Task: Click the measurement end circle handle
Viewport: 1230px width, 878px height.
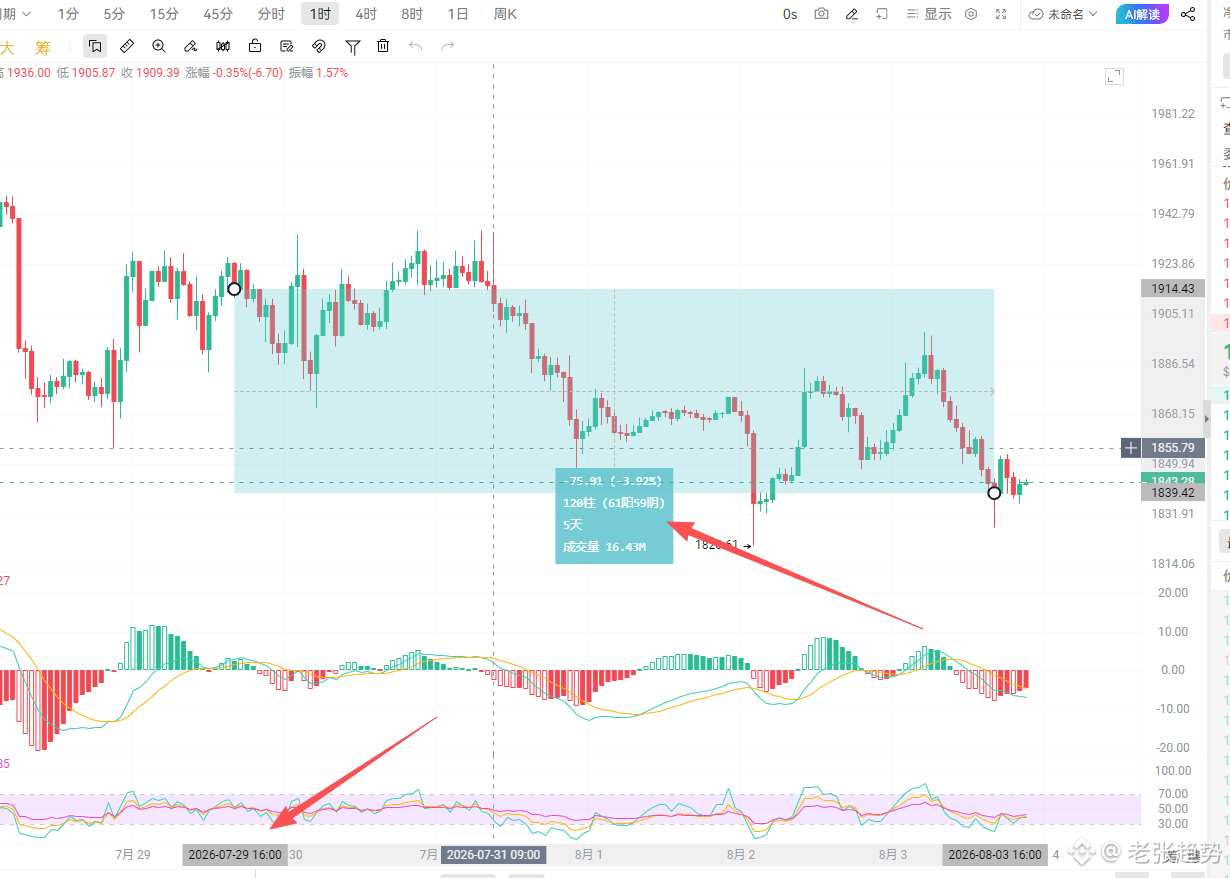Action: tap(994, 493)
